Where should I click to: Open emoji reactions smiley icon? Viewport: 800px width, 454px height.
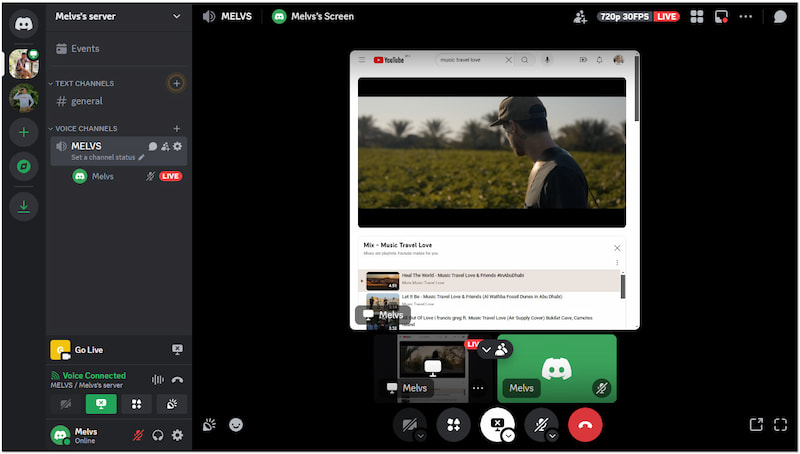click(x=236, y=424)
